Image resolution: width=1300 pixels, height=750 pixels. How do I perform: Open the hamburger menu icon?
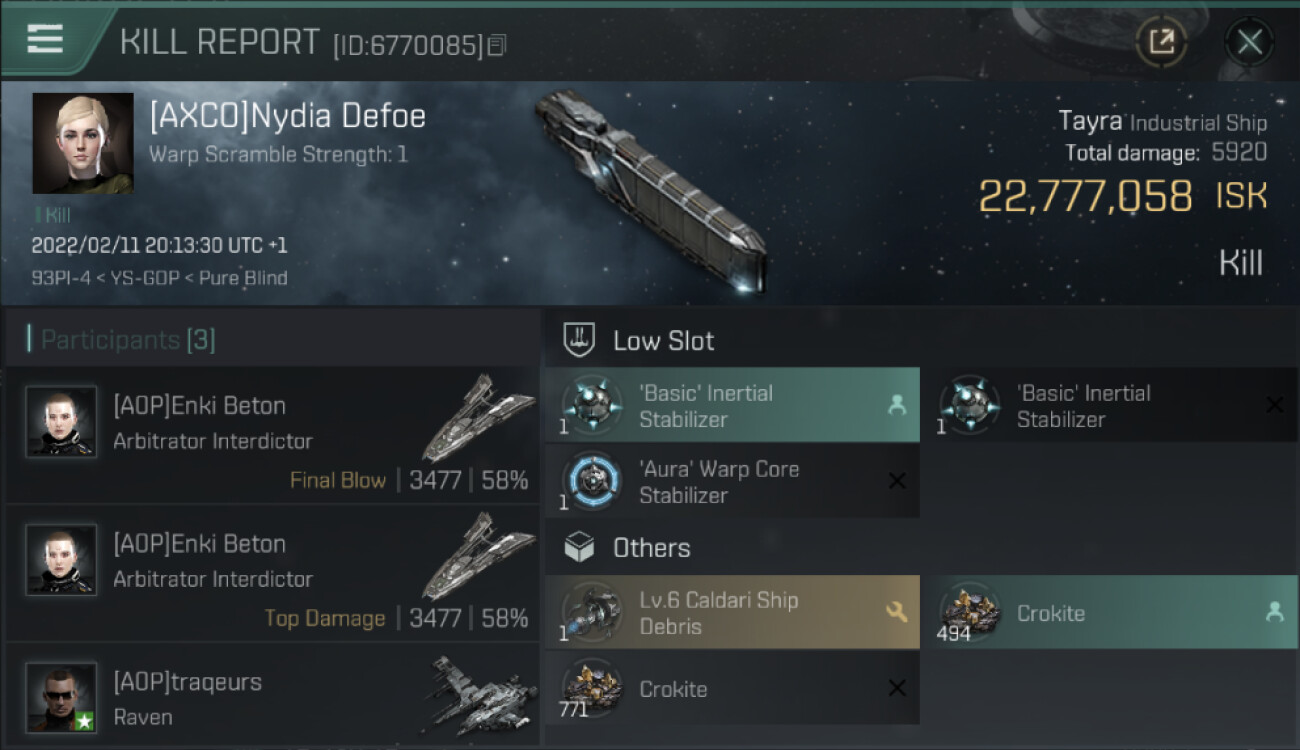[45, 39]
